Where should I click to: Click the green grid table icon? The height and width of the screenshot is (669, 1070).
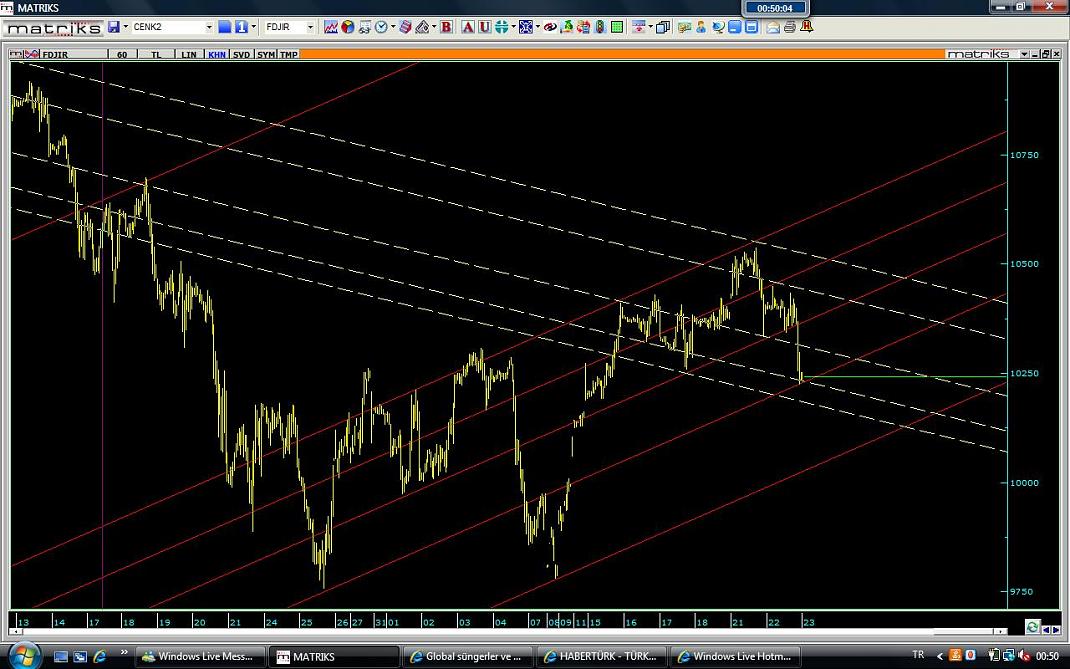tap(617, 27)
